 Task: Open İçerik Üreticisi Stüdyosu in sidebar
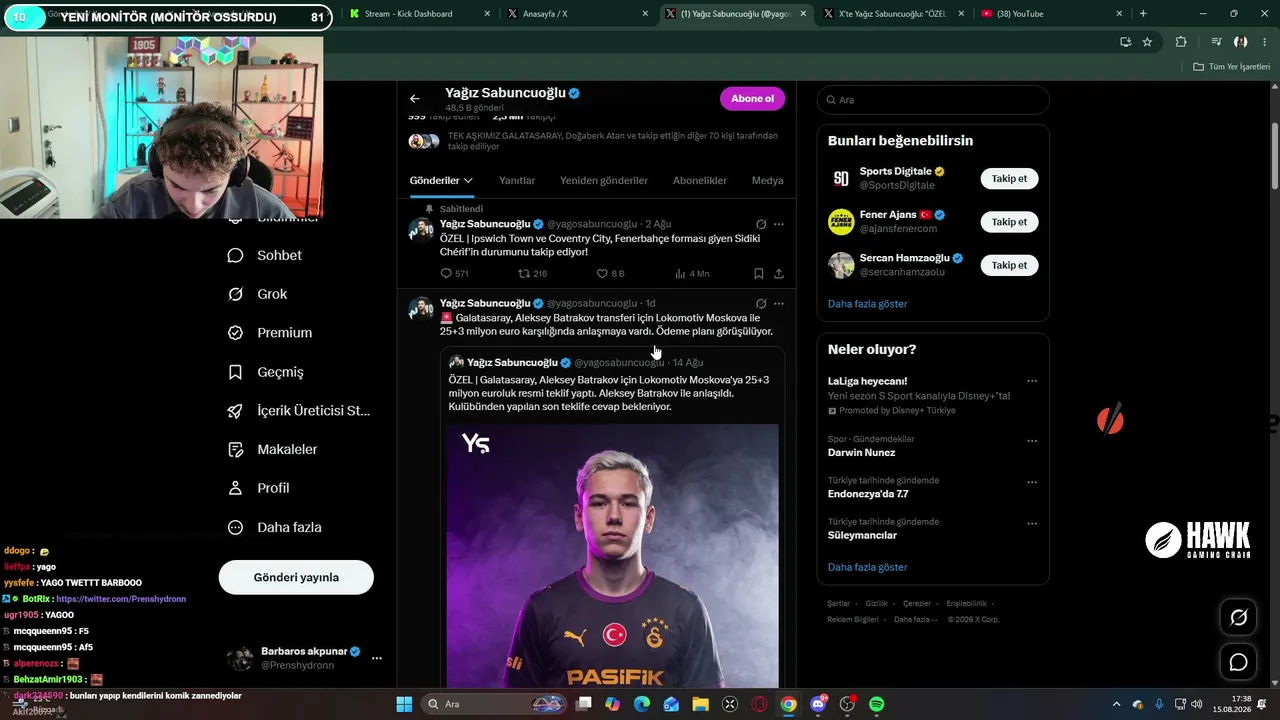pos(299,411)
